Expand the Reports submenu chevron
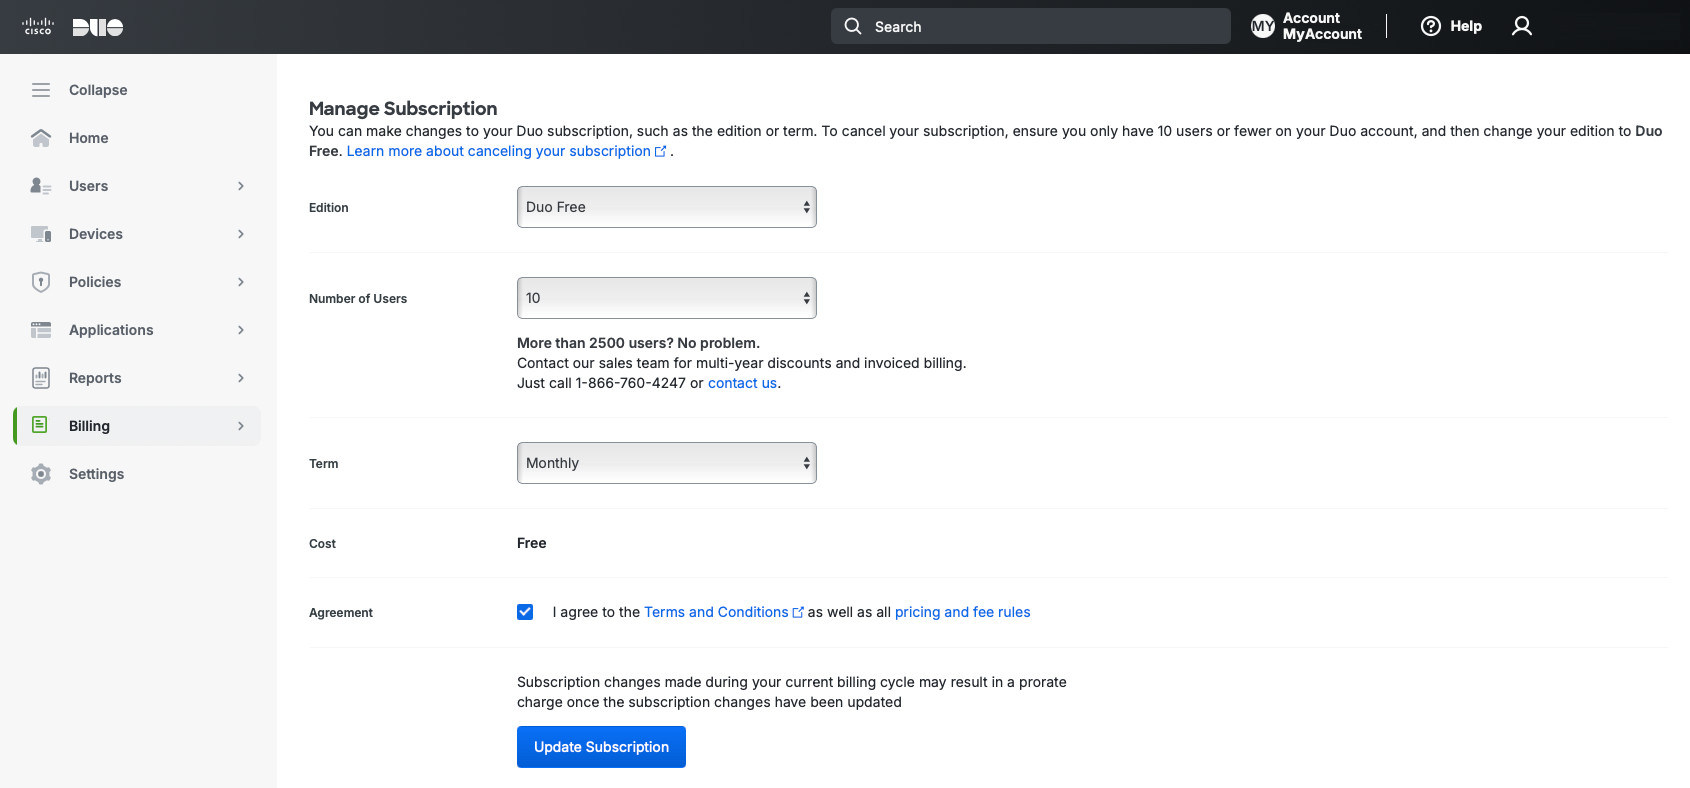The width and height of the screenshot is (1690, 788). 241,378
